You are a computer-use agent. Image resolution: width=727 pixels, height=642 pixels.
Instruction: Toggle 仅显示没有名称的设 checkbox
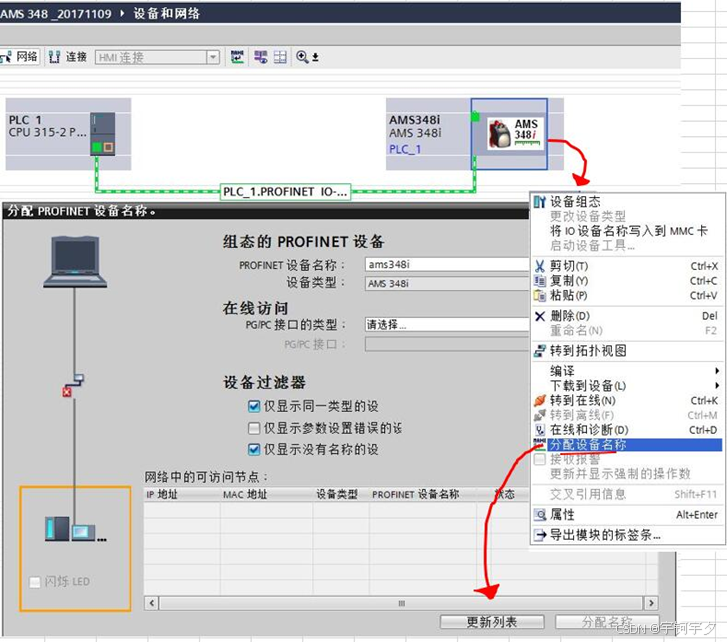click(x=254, y=450)
